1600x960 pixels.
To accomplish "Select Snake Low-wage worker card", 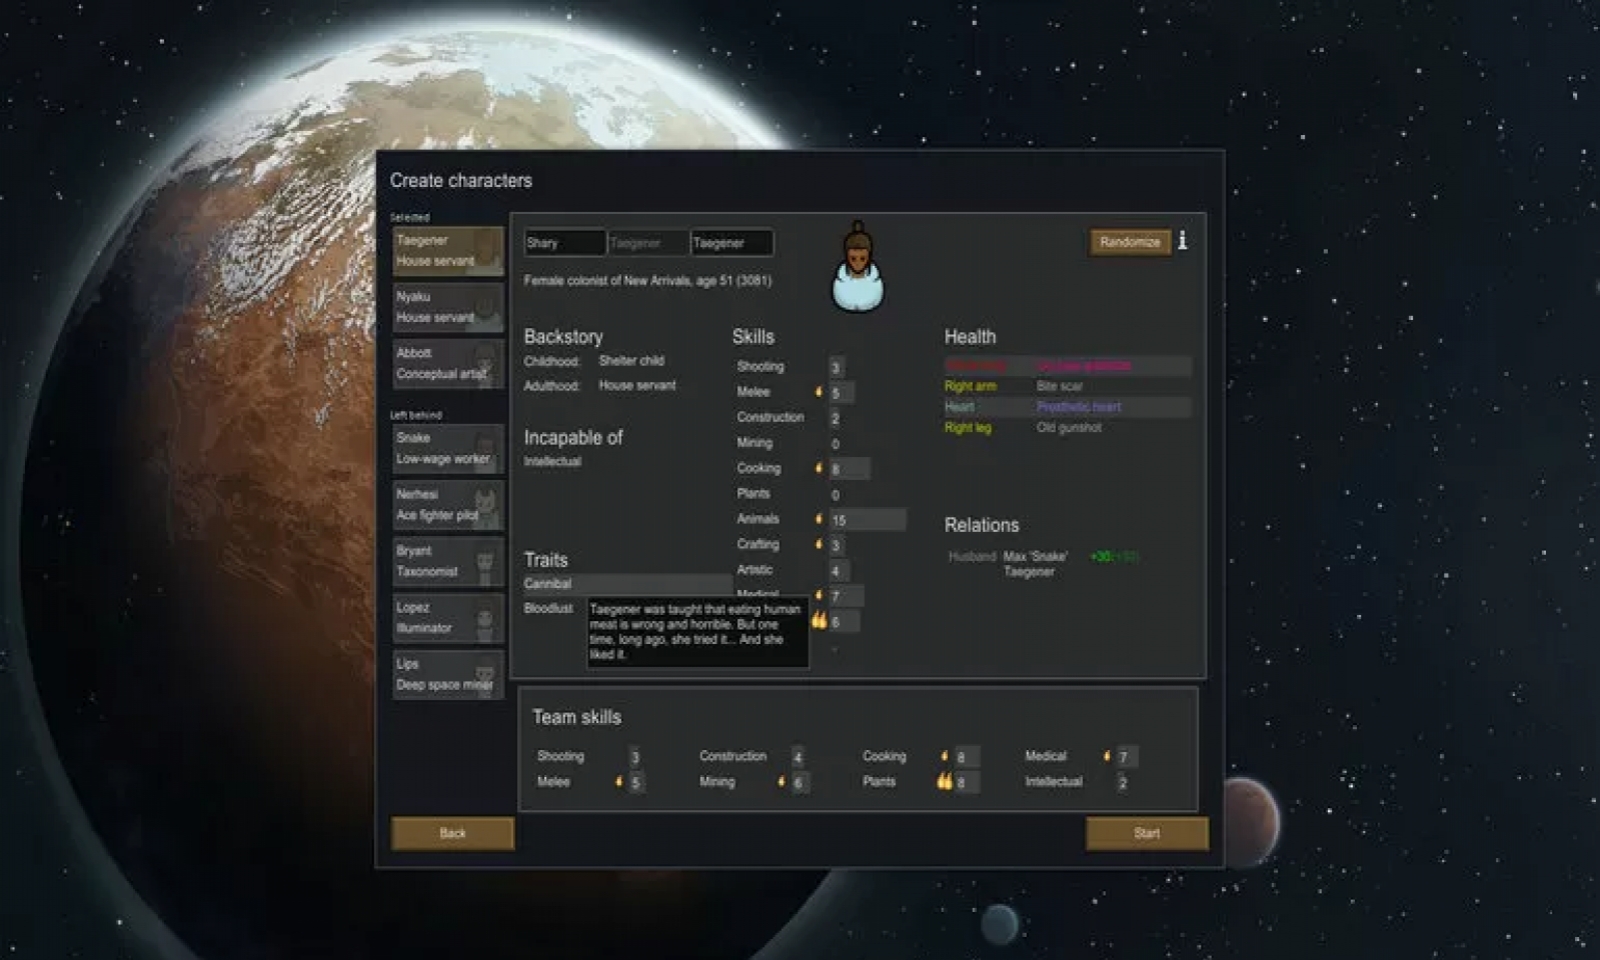I will pos(448,448).
